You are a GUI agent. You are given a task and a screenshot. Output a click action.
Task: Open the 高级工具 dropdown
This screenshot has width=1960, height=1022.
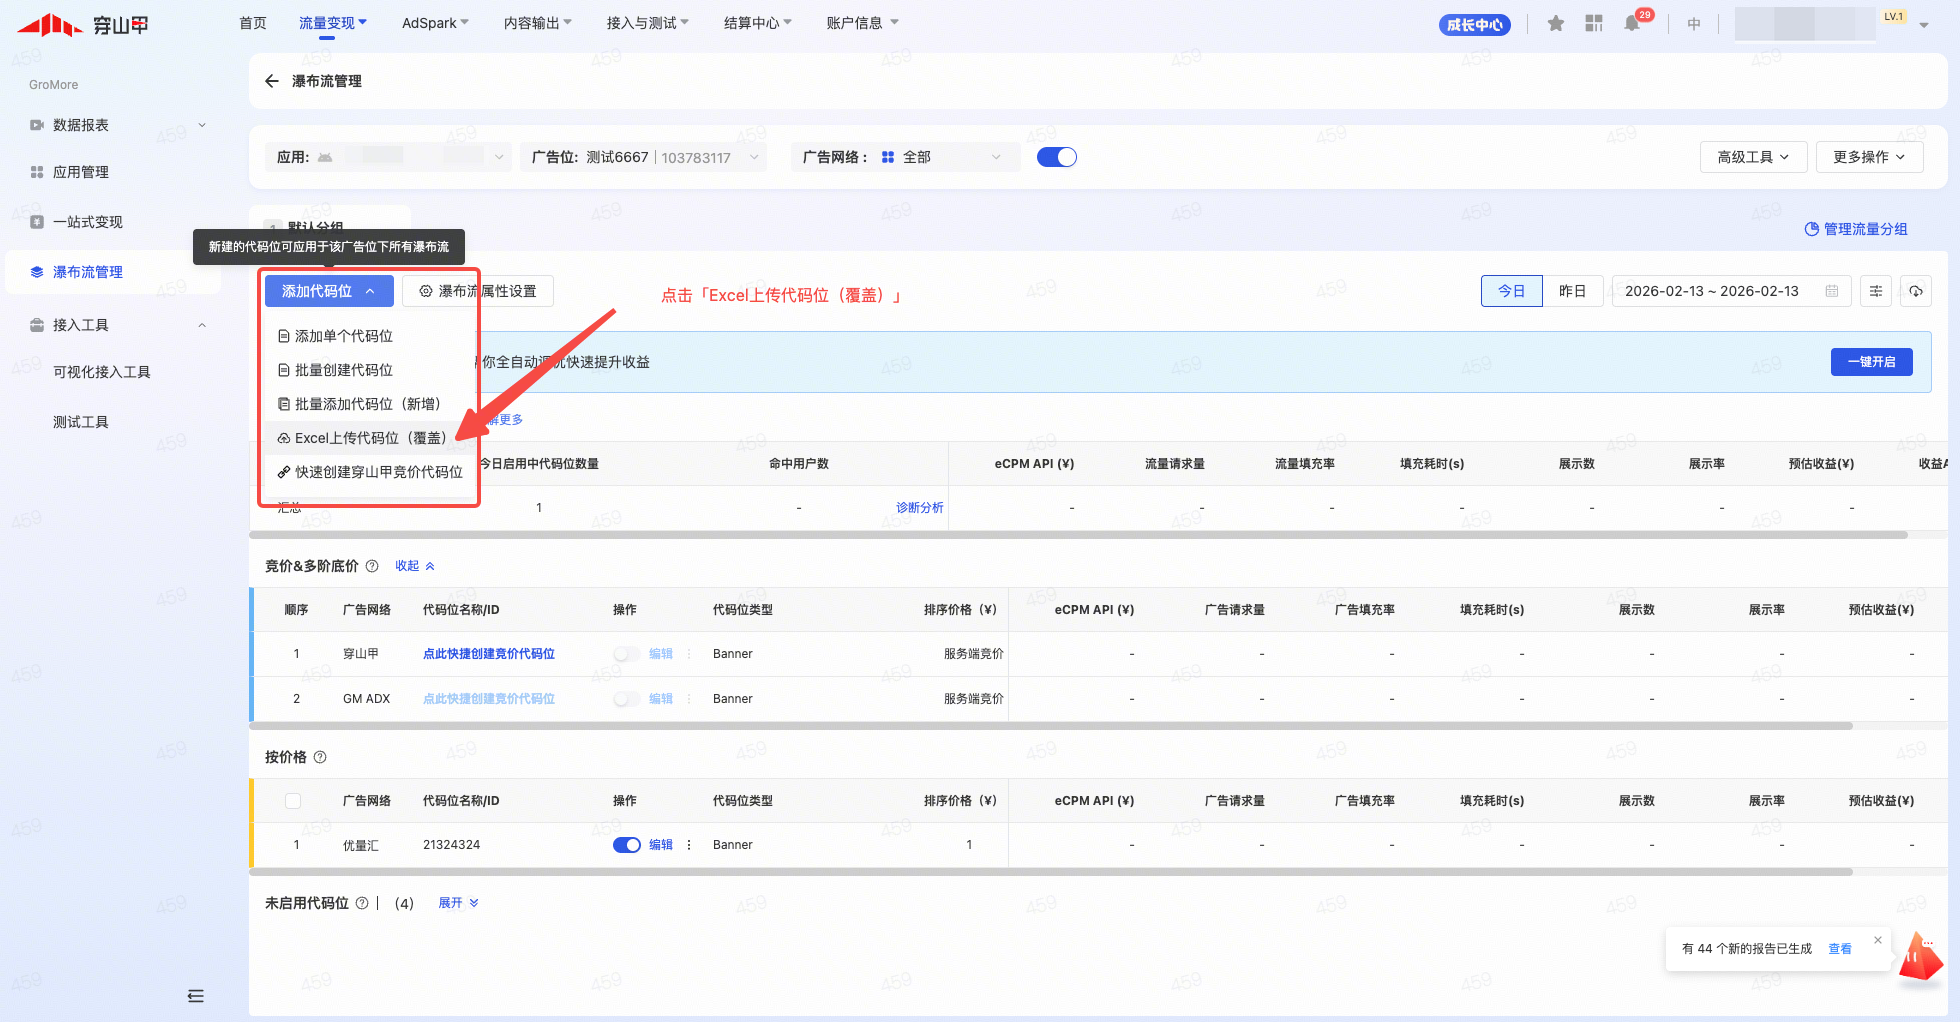click(1753, 157)
